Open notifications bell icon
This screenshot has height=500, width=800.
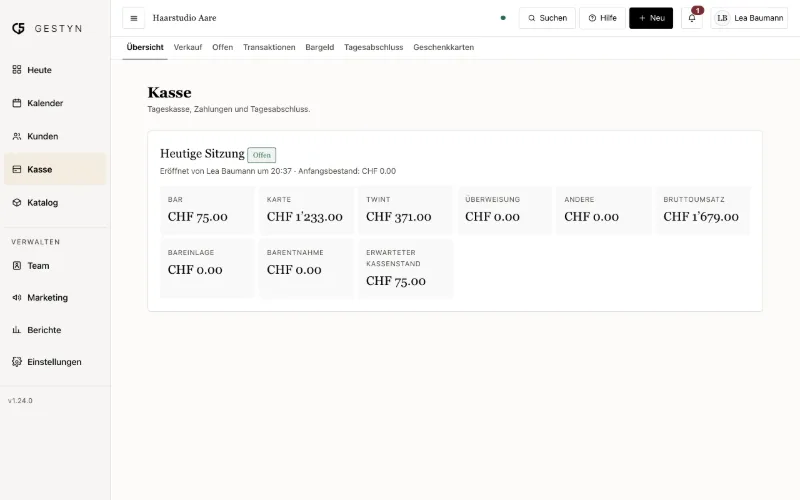(x=692, y=18)
